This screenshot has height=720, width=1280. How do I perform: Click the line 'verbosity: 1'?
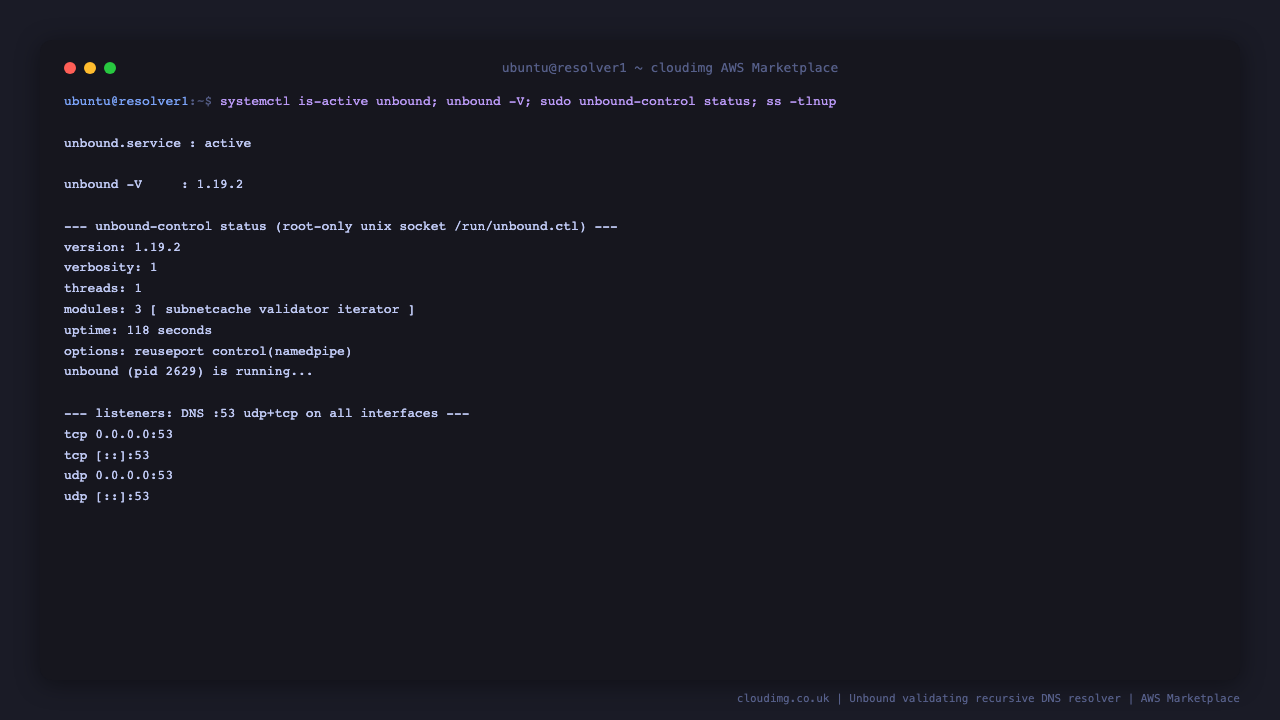click(111, 268)
